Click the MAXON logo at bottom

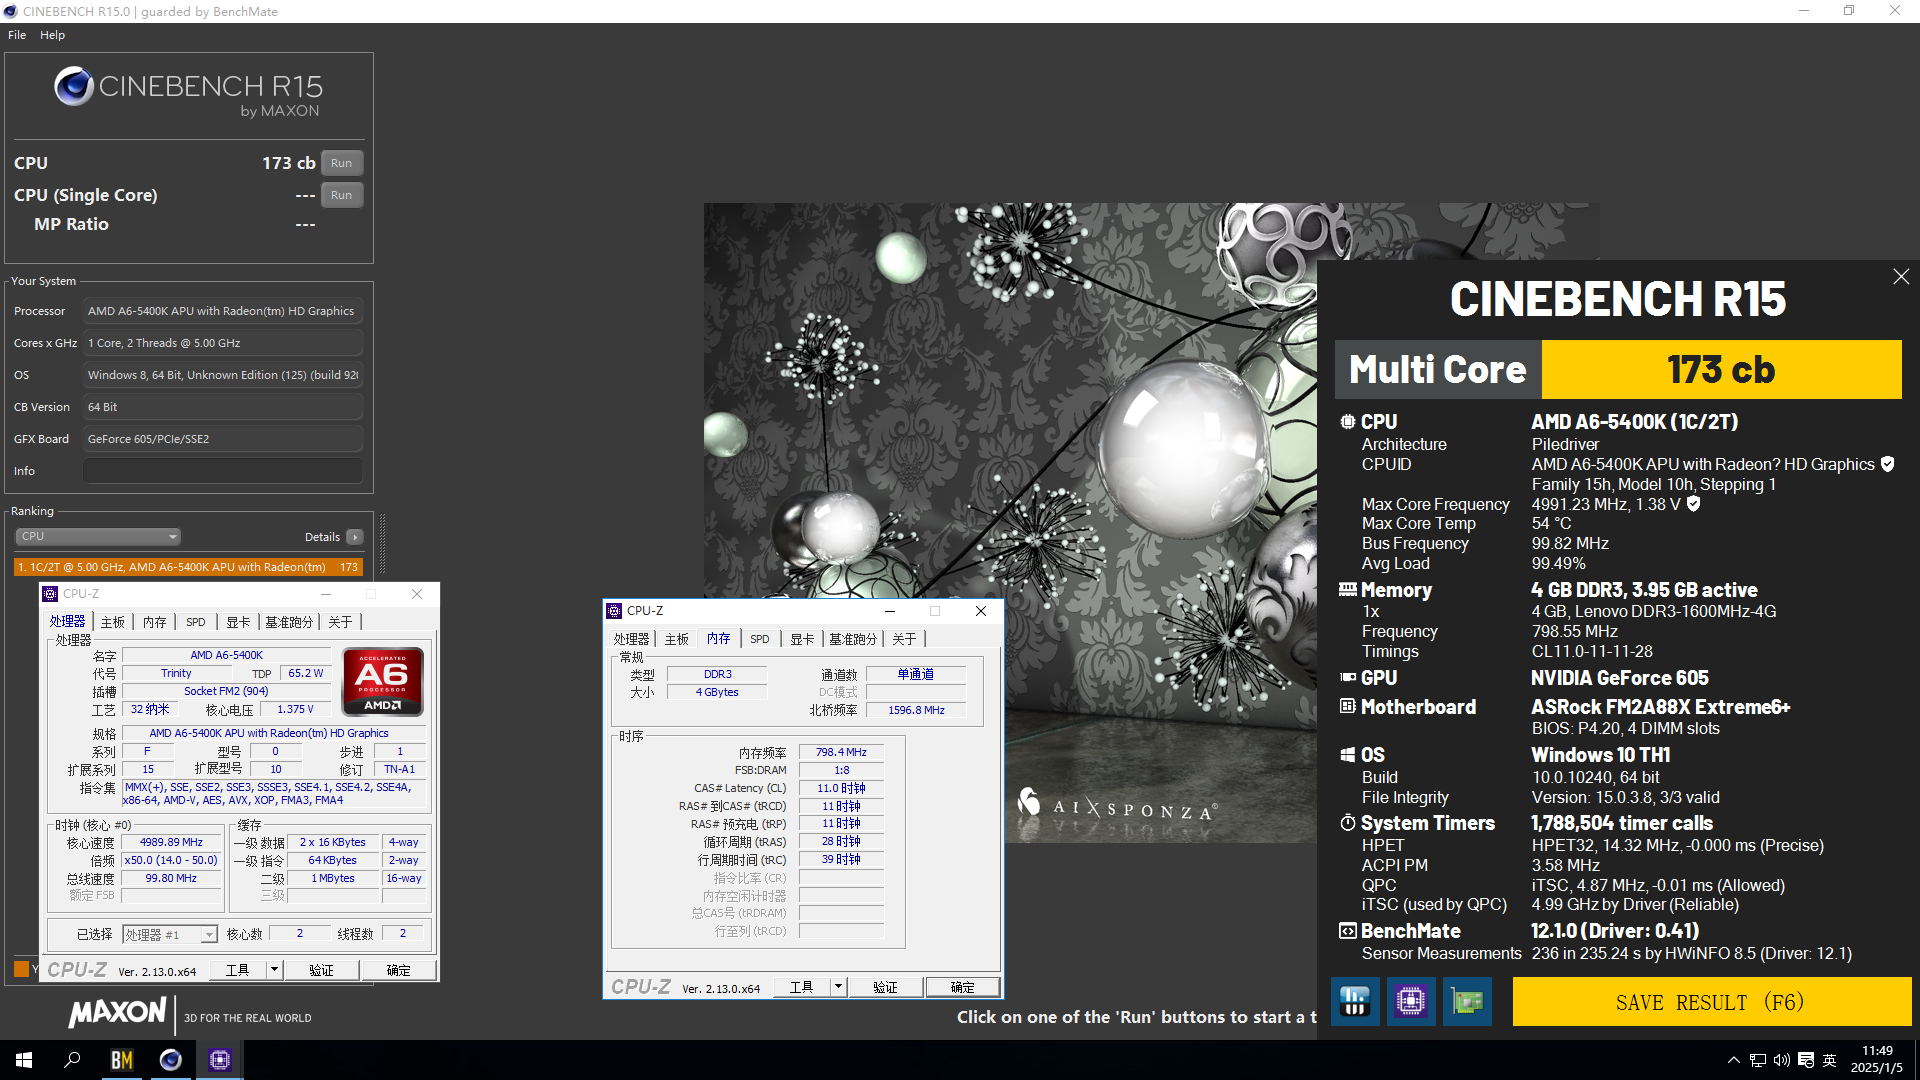click(117, 1012)
